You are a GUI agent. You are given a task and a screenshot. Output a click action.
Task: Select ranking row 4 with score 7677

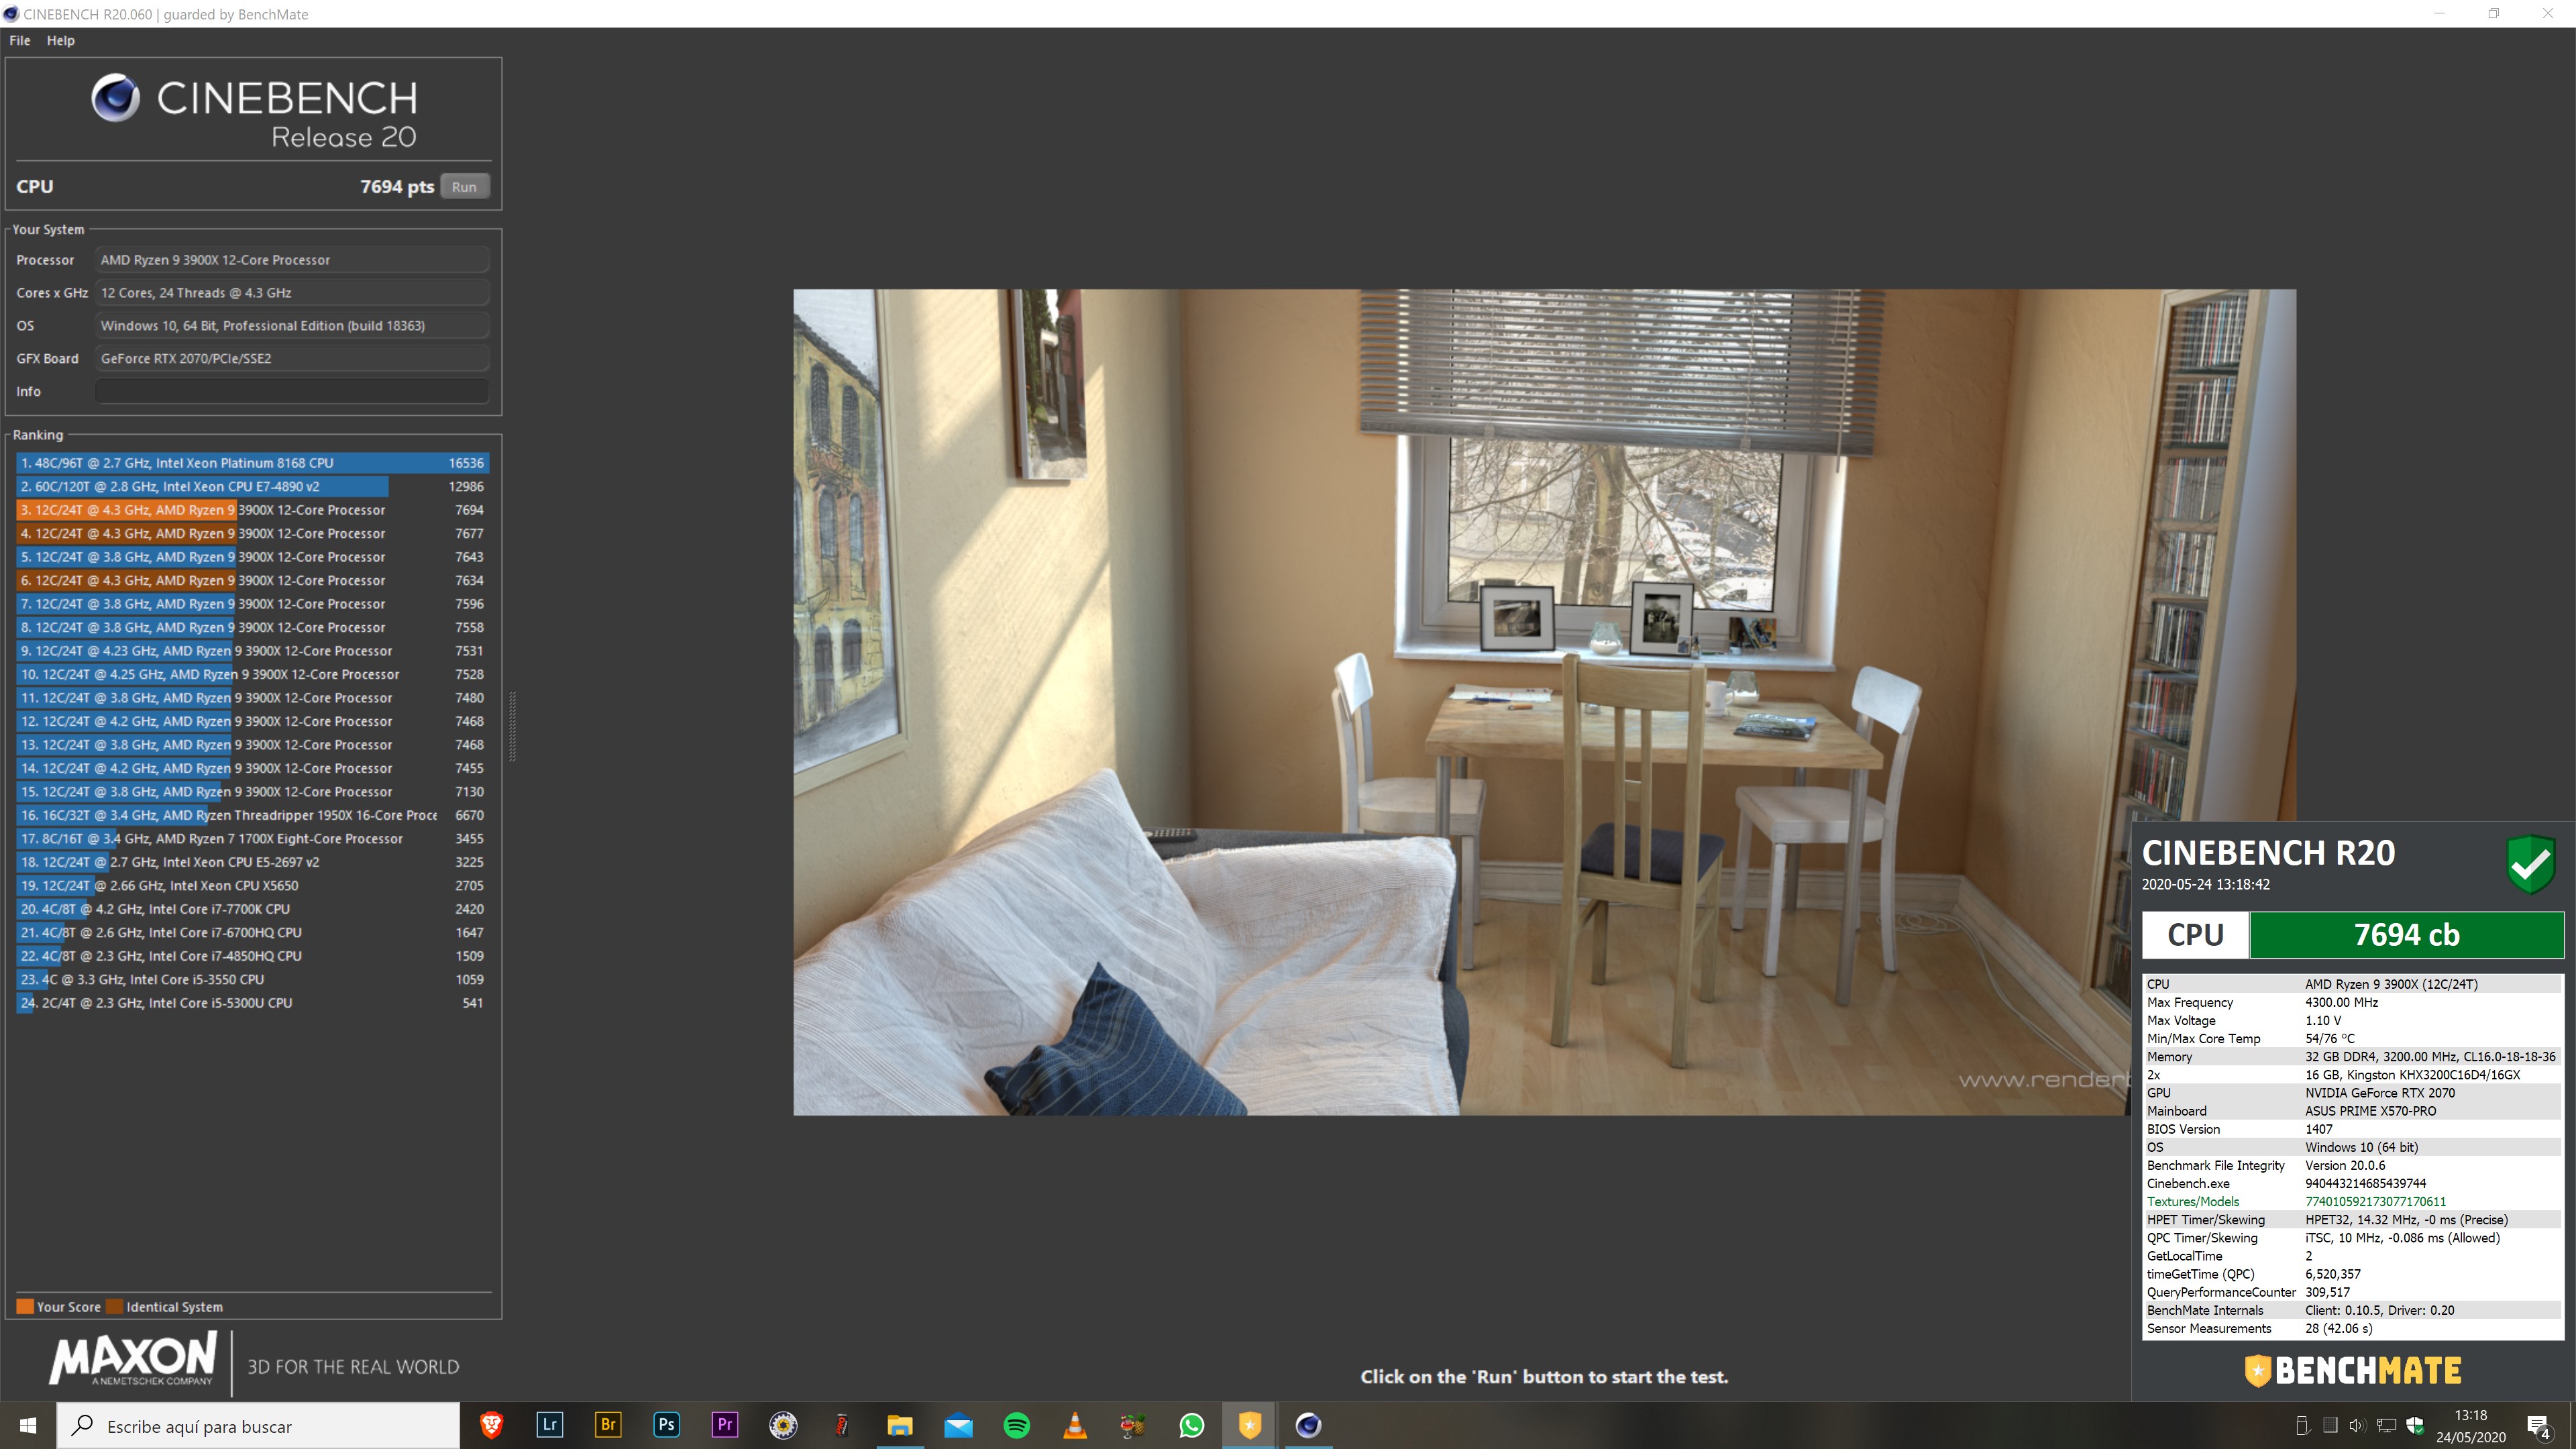click(252, 533)
